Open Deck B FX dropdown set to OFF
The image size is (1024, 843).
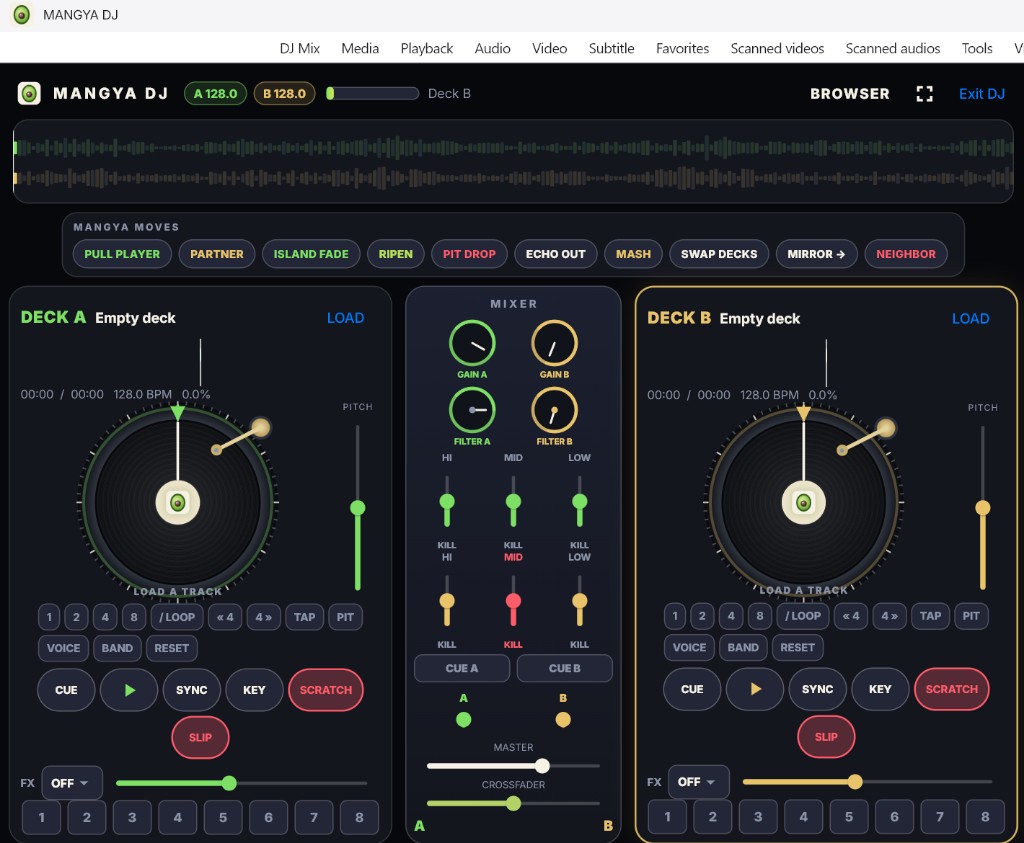click(698, 782)
